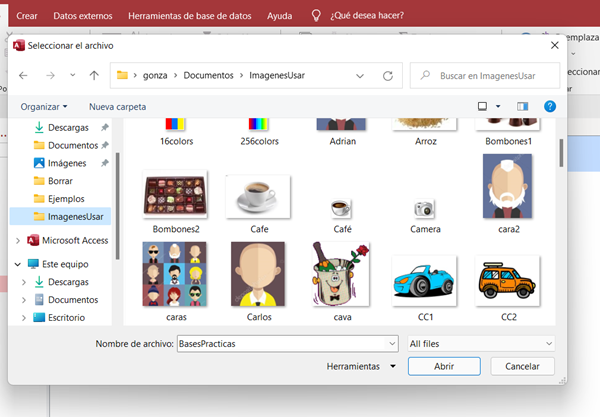Select the CC1 blue car image

pos(424,286)
